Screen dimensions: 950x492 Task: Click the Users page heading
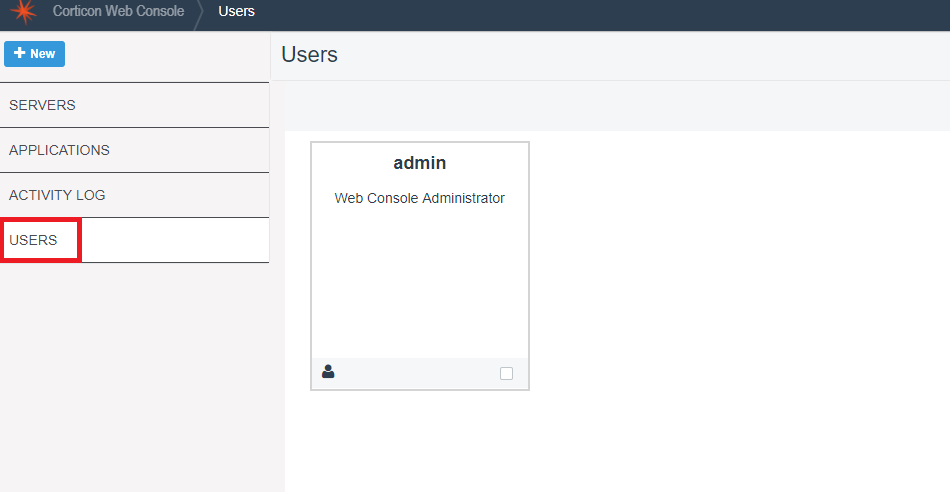[310, 55]
